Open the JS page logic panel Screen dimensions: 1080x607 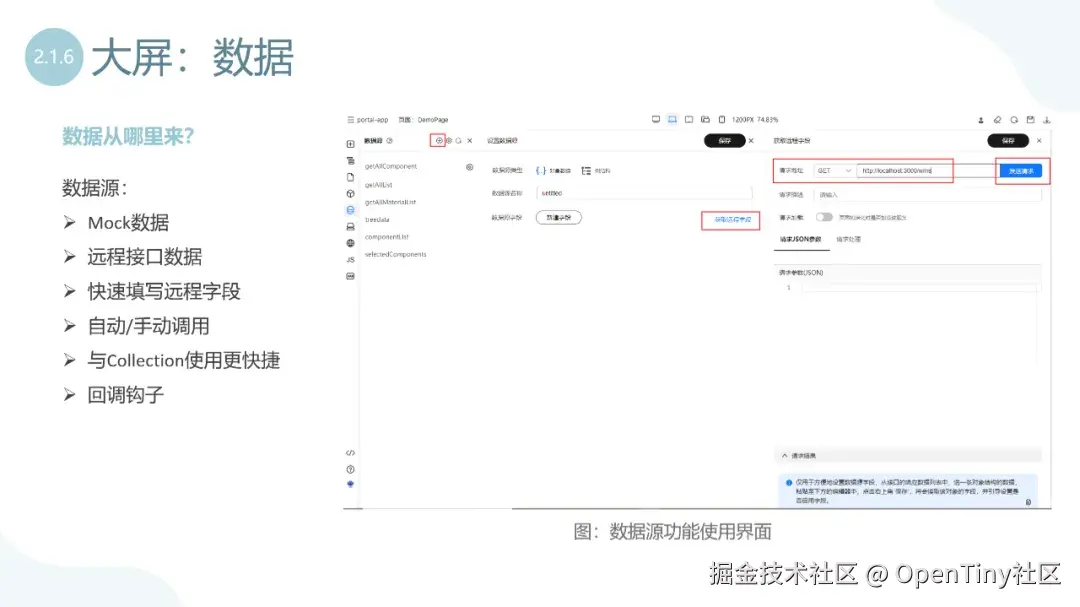coord(350,258)
